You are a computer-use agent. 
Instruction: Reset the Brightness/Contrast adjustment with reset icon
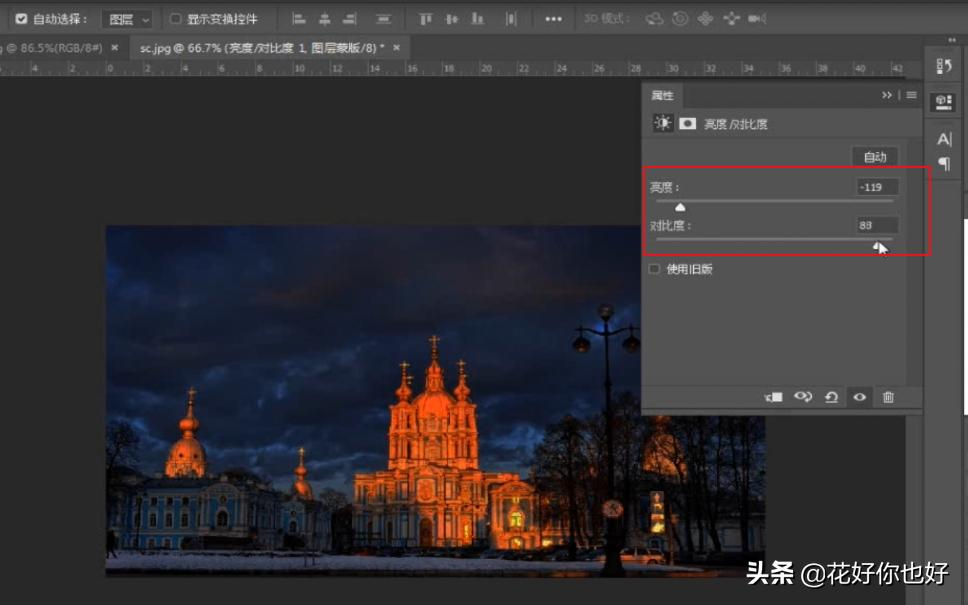(832, 397)
